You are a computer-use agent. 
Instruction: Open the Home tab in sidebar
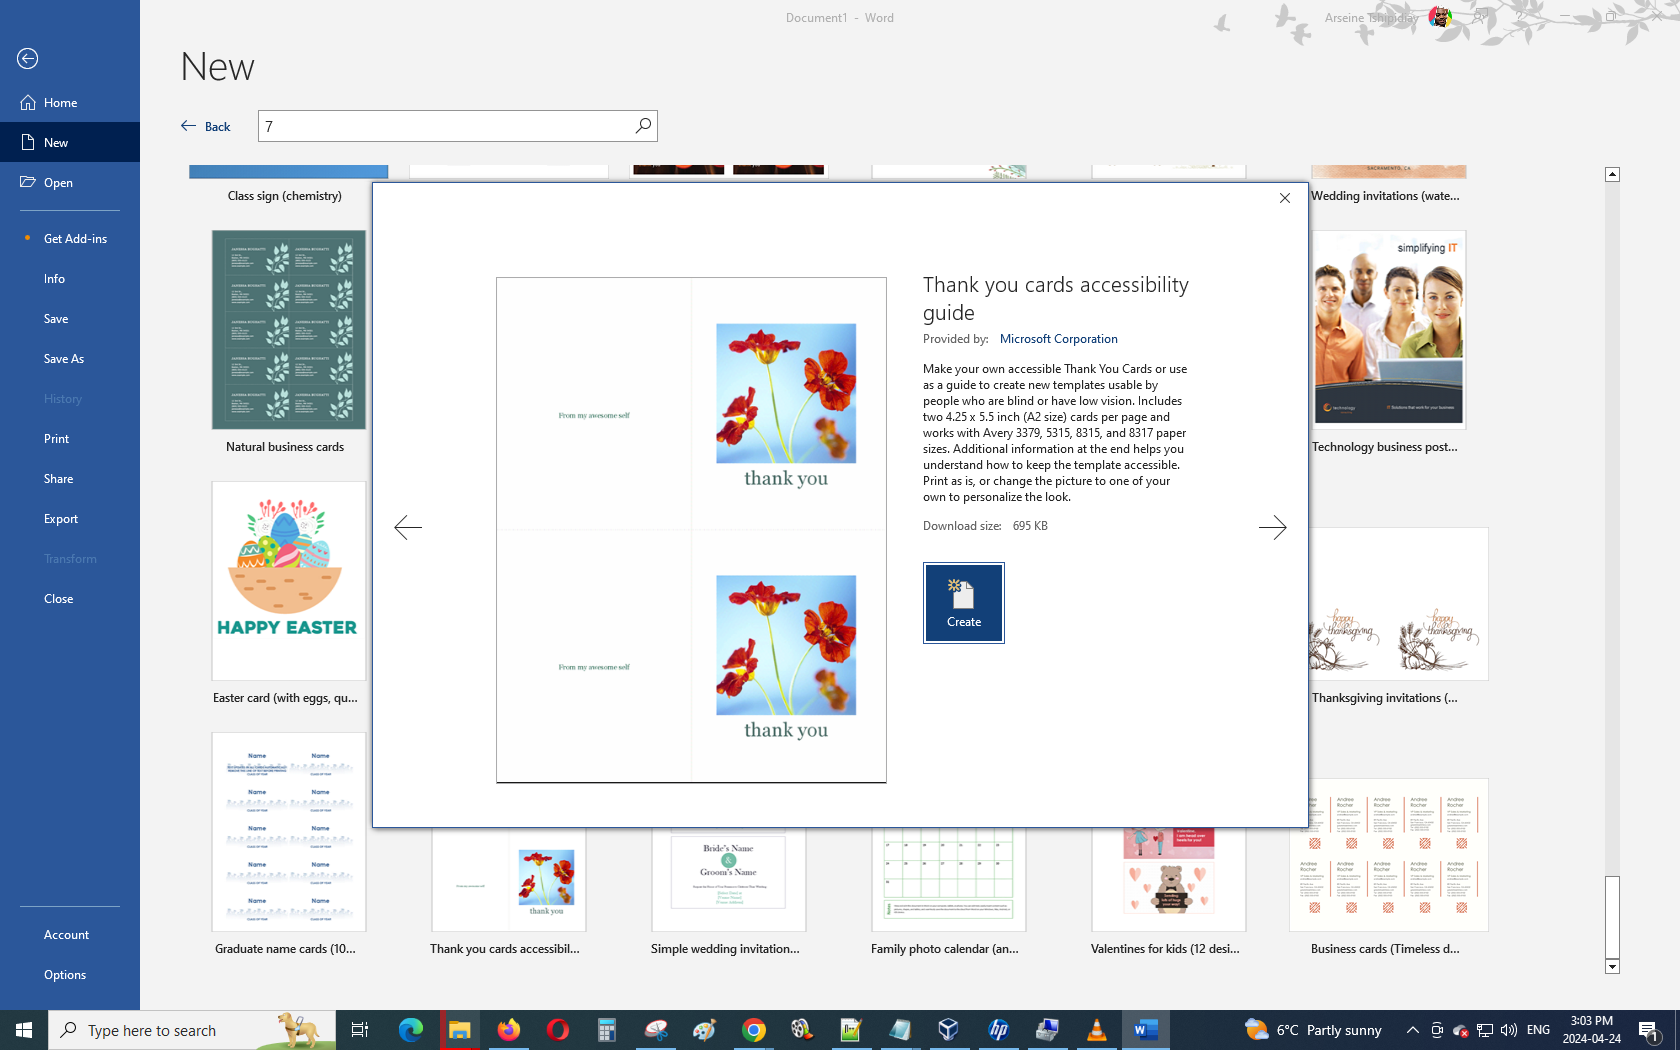(x=60, y=103)
